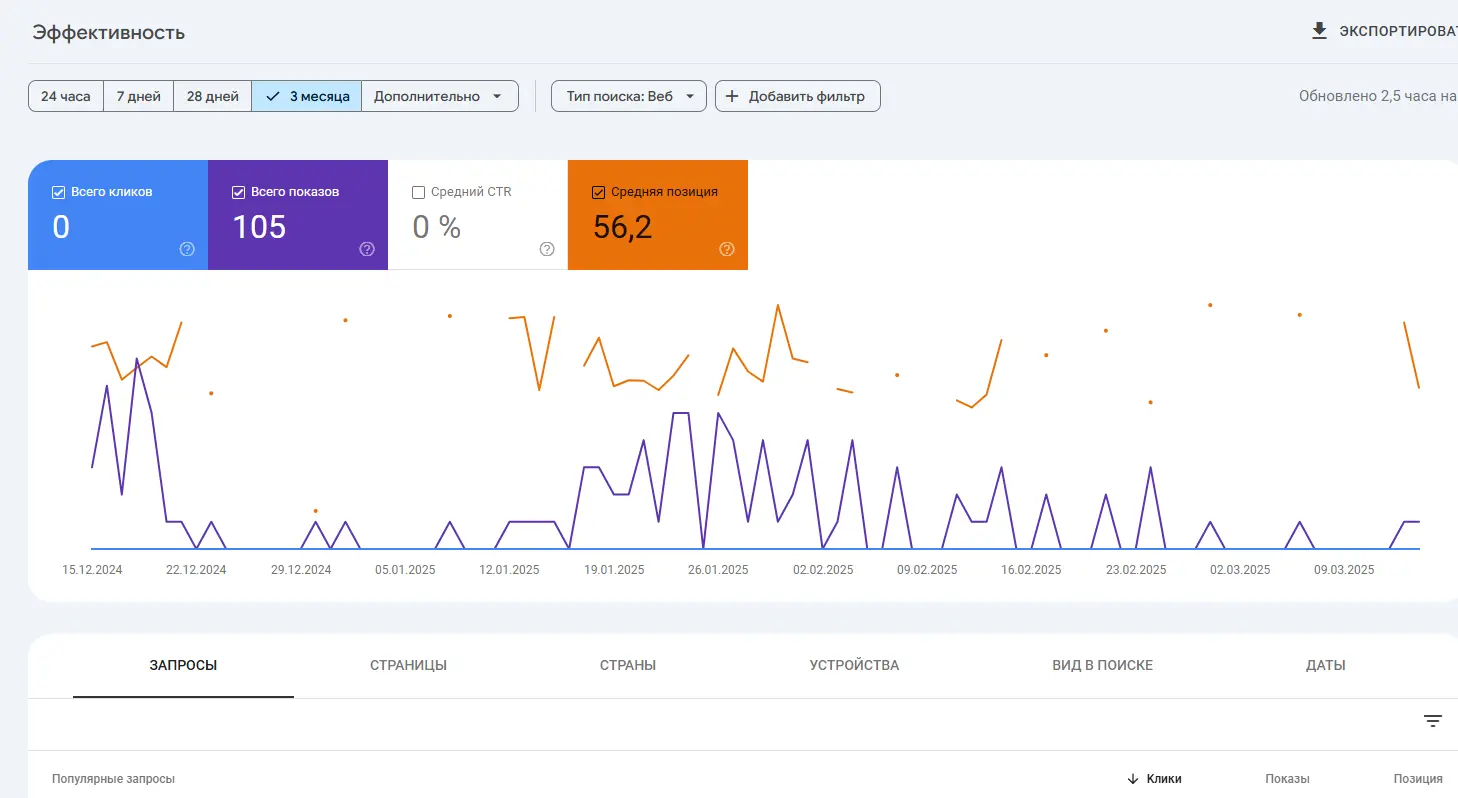Sort table by Показы column header
The width and height of the screenshot is (1458, 798).
pyautogui.click(x=1287, y=779)
